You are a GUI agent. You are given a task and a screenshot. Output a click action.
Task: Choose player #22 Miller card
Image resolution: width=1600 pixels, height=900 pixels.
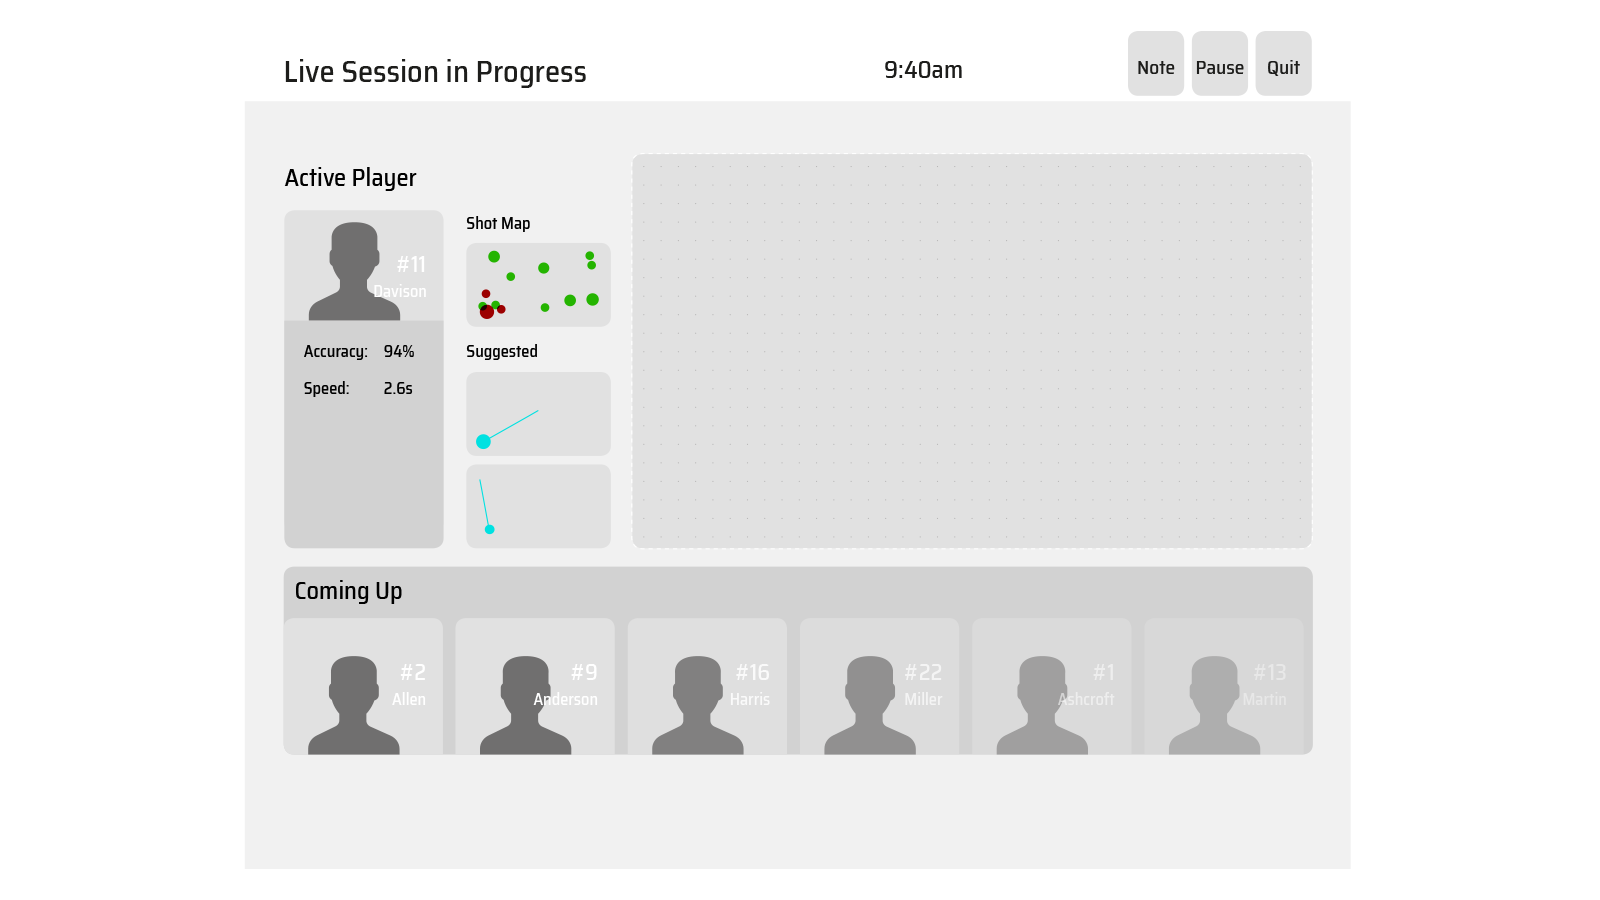point(879,686)
